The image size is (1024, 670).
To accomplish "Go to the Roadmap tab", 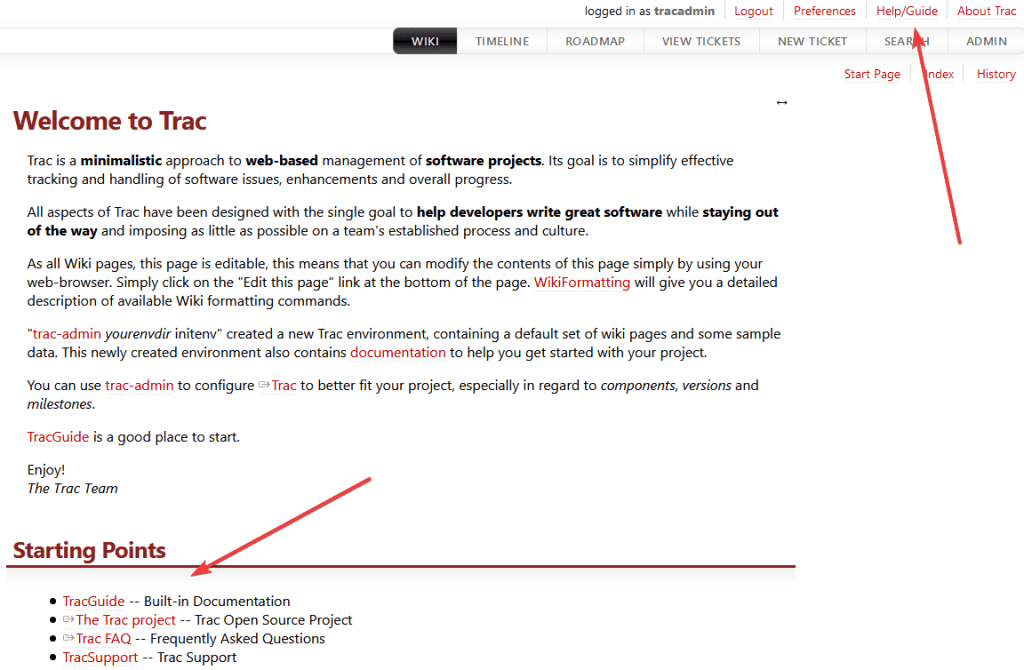I will click(595, 41).
